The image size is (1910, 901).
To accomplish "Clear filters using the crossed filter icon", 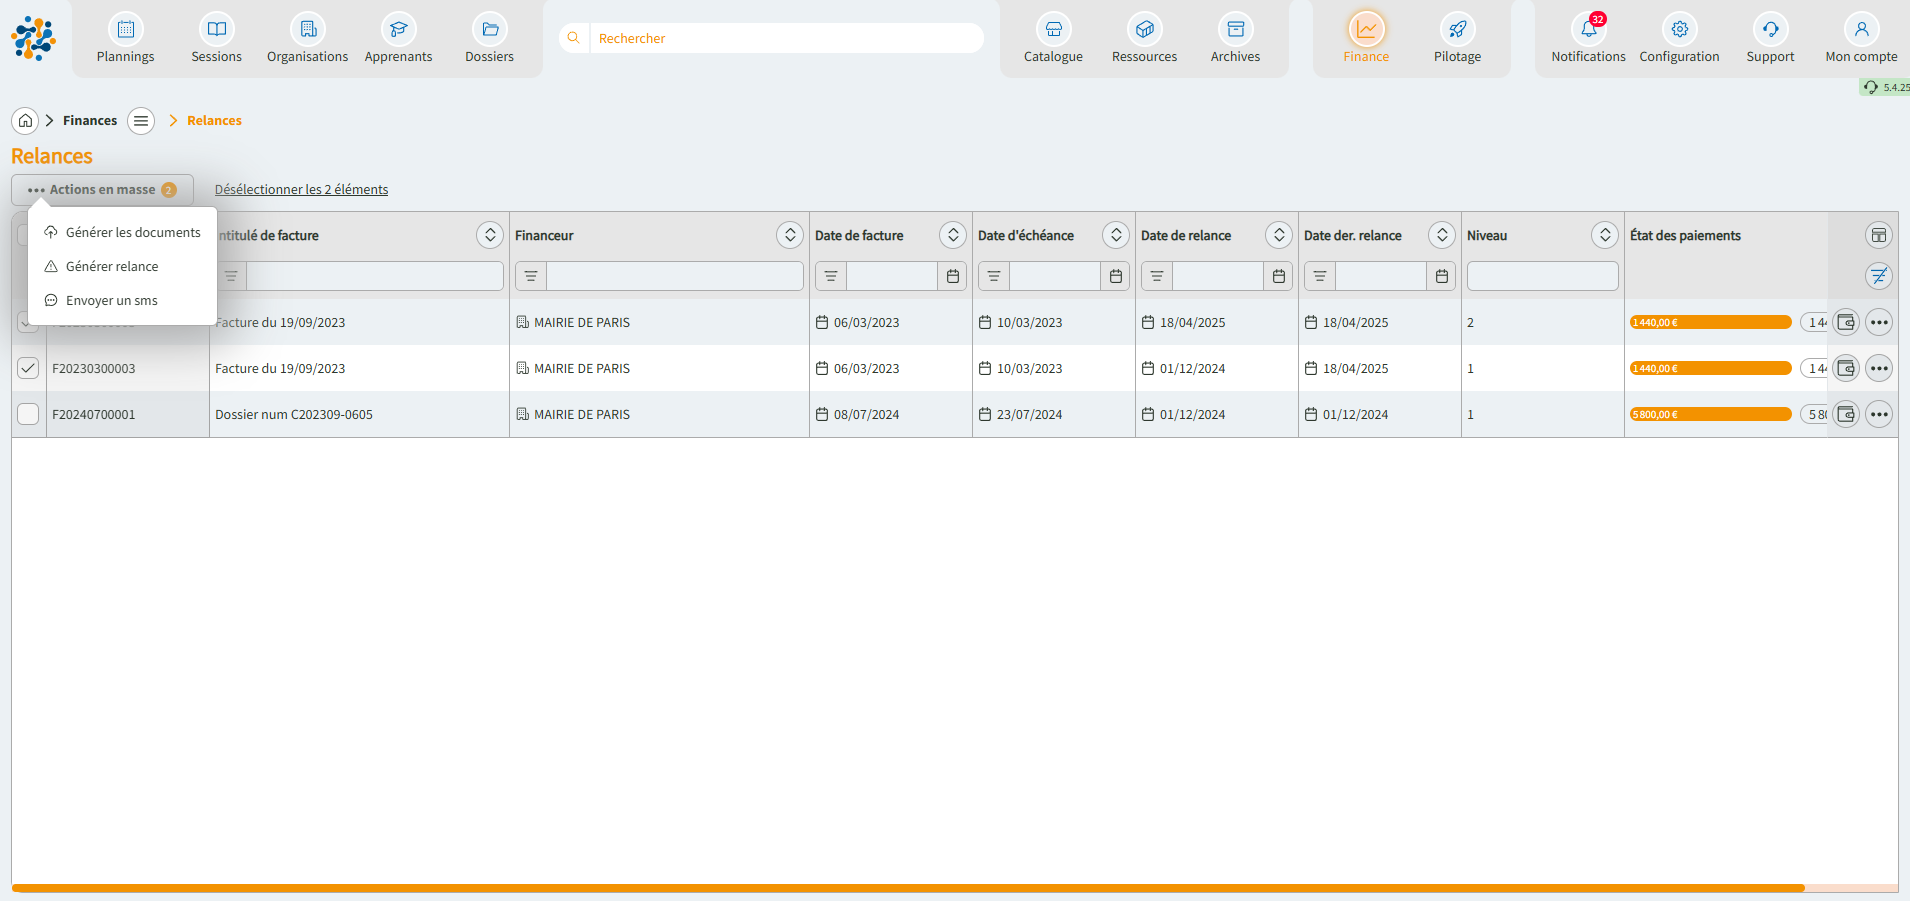I will click(1878, 276).
